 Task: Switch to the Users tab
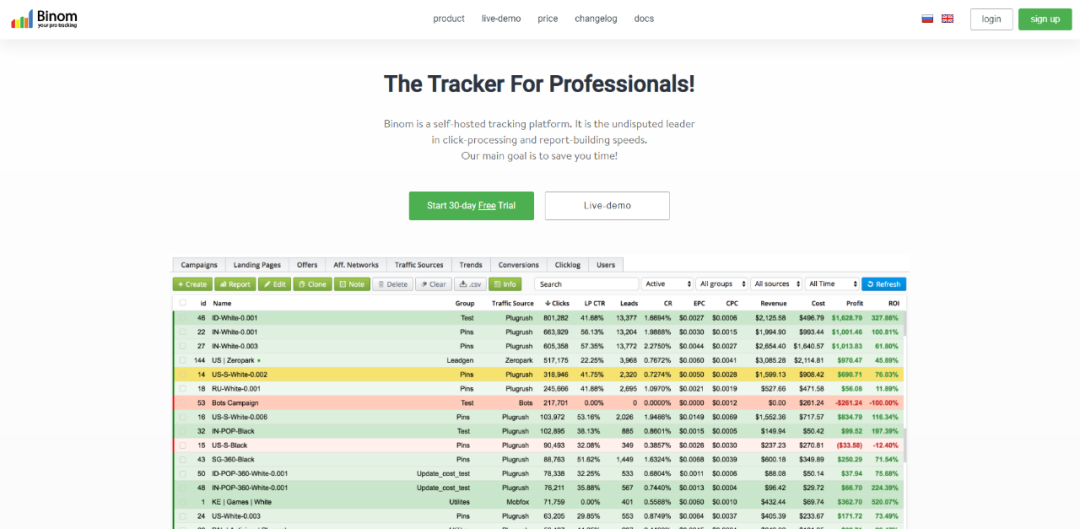[606, 264]
